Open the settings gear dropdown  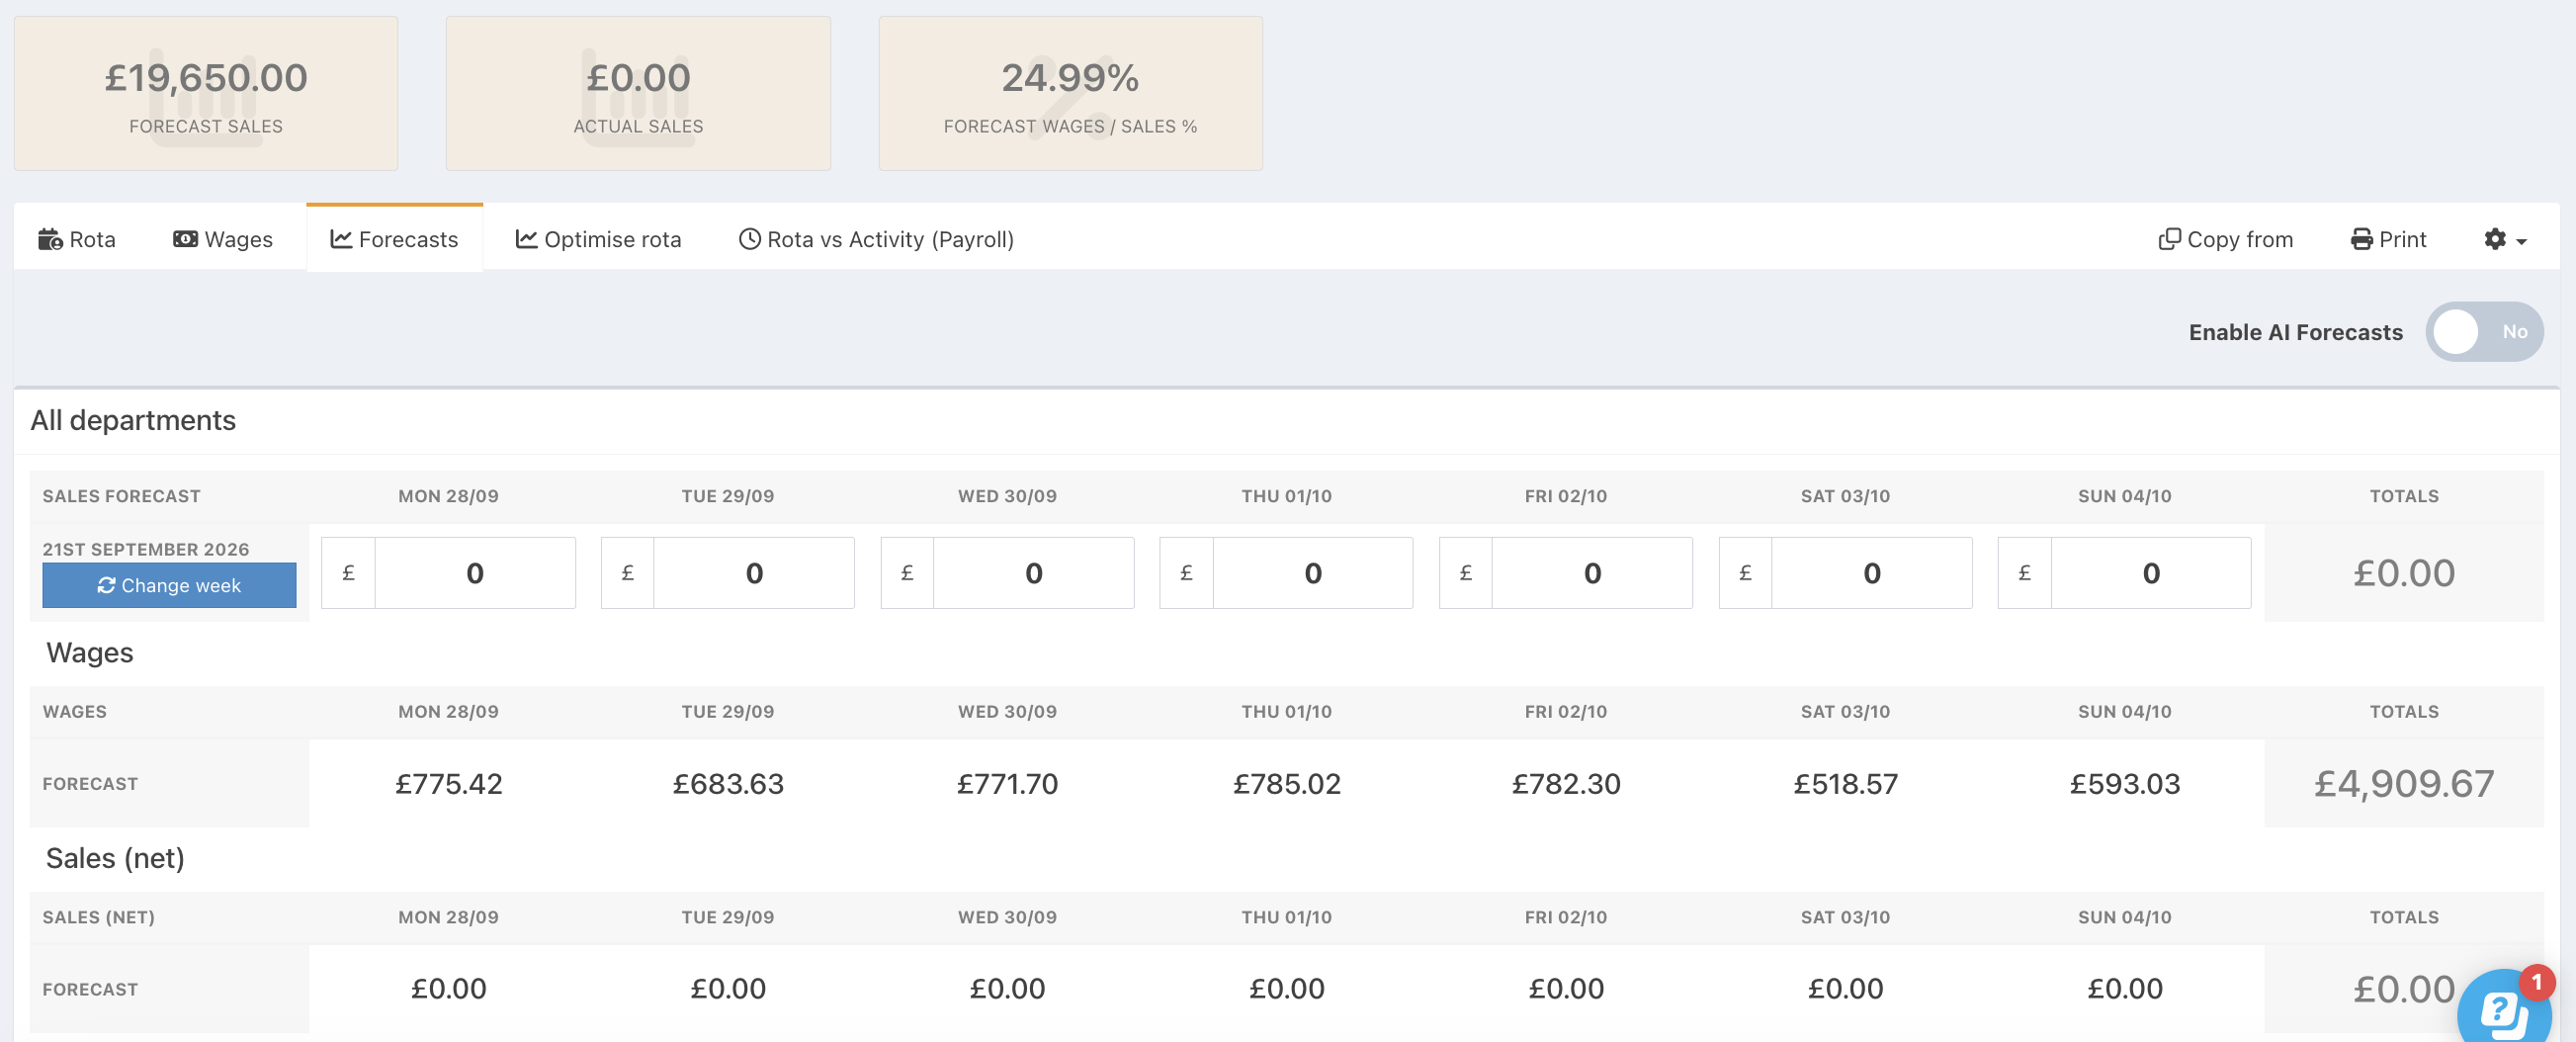(2505, 239)
